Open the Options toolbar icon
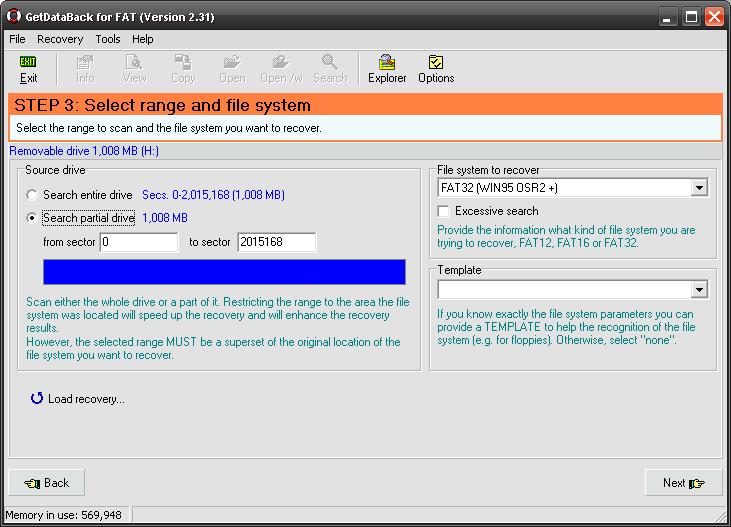 click(436, 69)
